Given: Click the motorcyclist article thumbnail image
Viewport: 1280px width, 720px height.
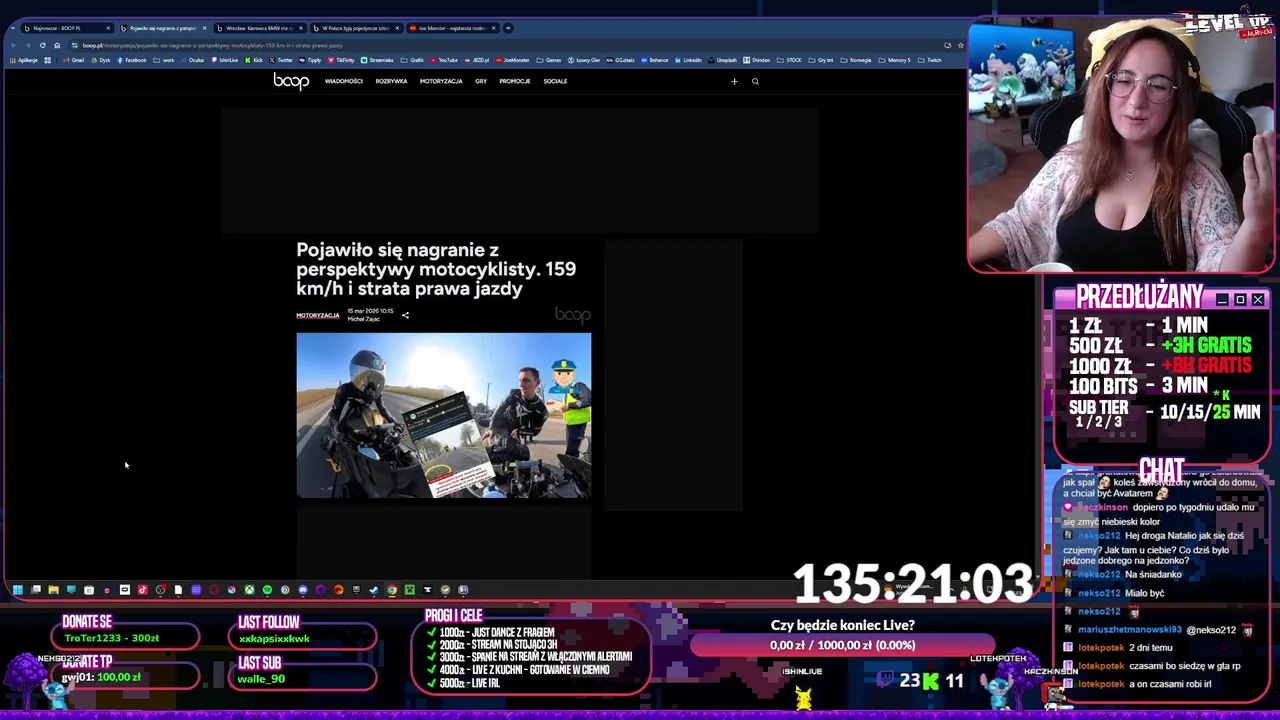Looking at the screenshot, I should [x=443, y=415].
